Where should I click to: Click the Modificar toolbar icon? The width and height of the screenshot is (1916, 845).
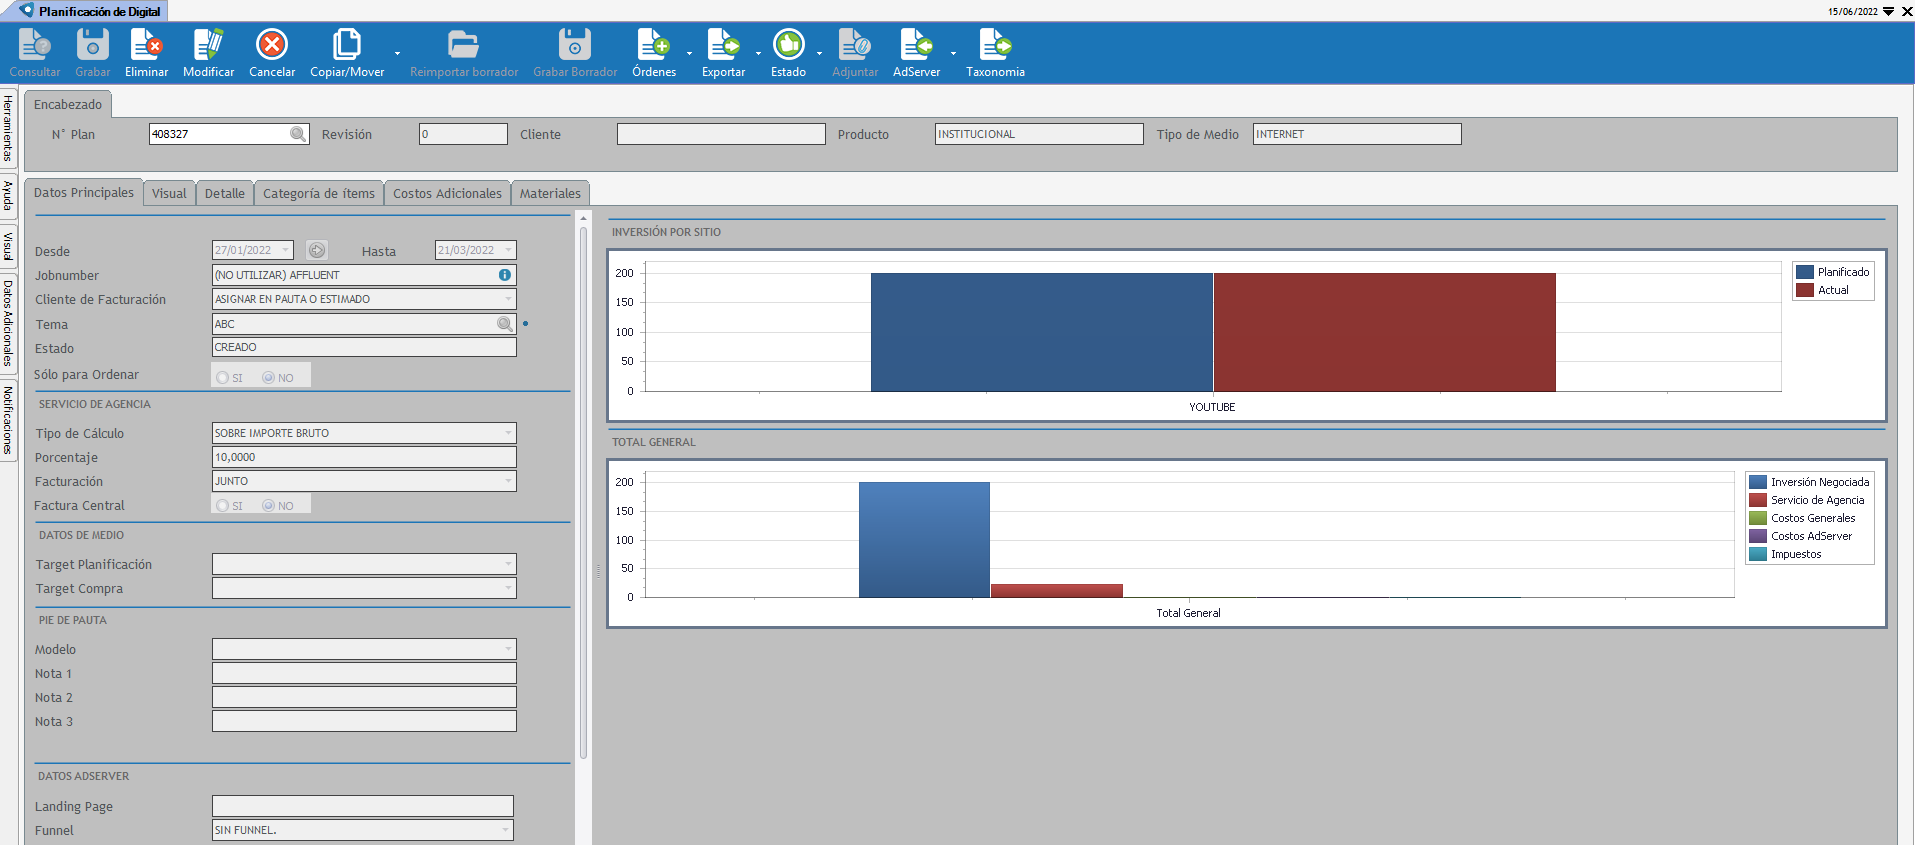tap(208, 46)
